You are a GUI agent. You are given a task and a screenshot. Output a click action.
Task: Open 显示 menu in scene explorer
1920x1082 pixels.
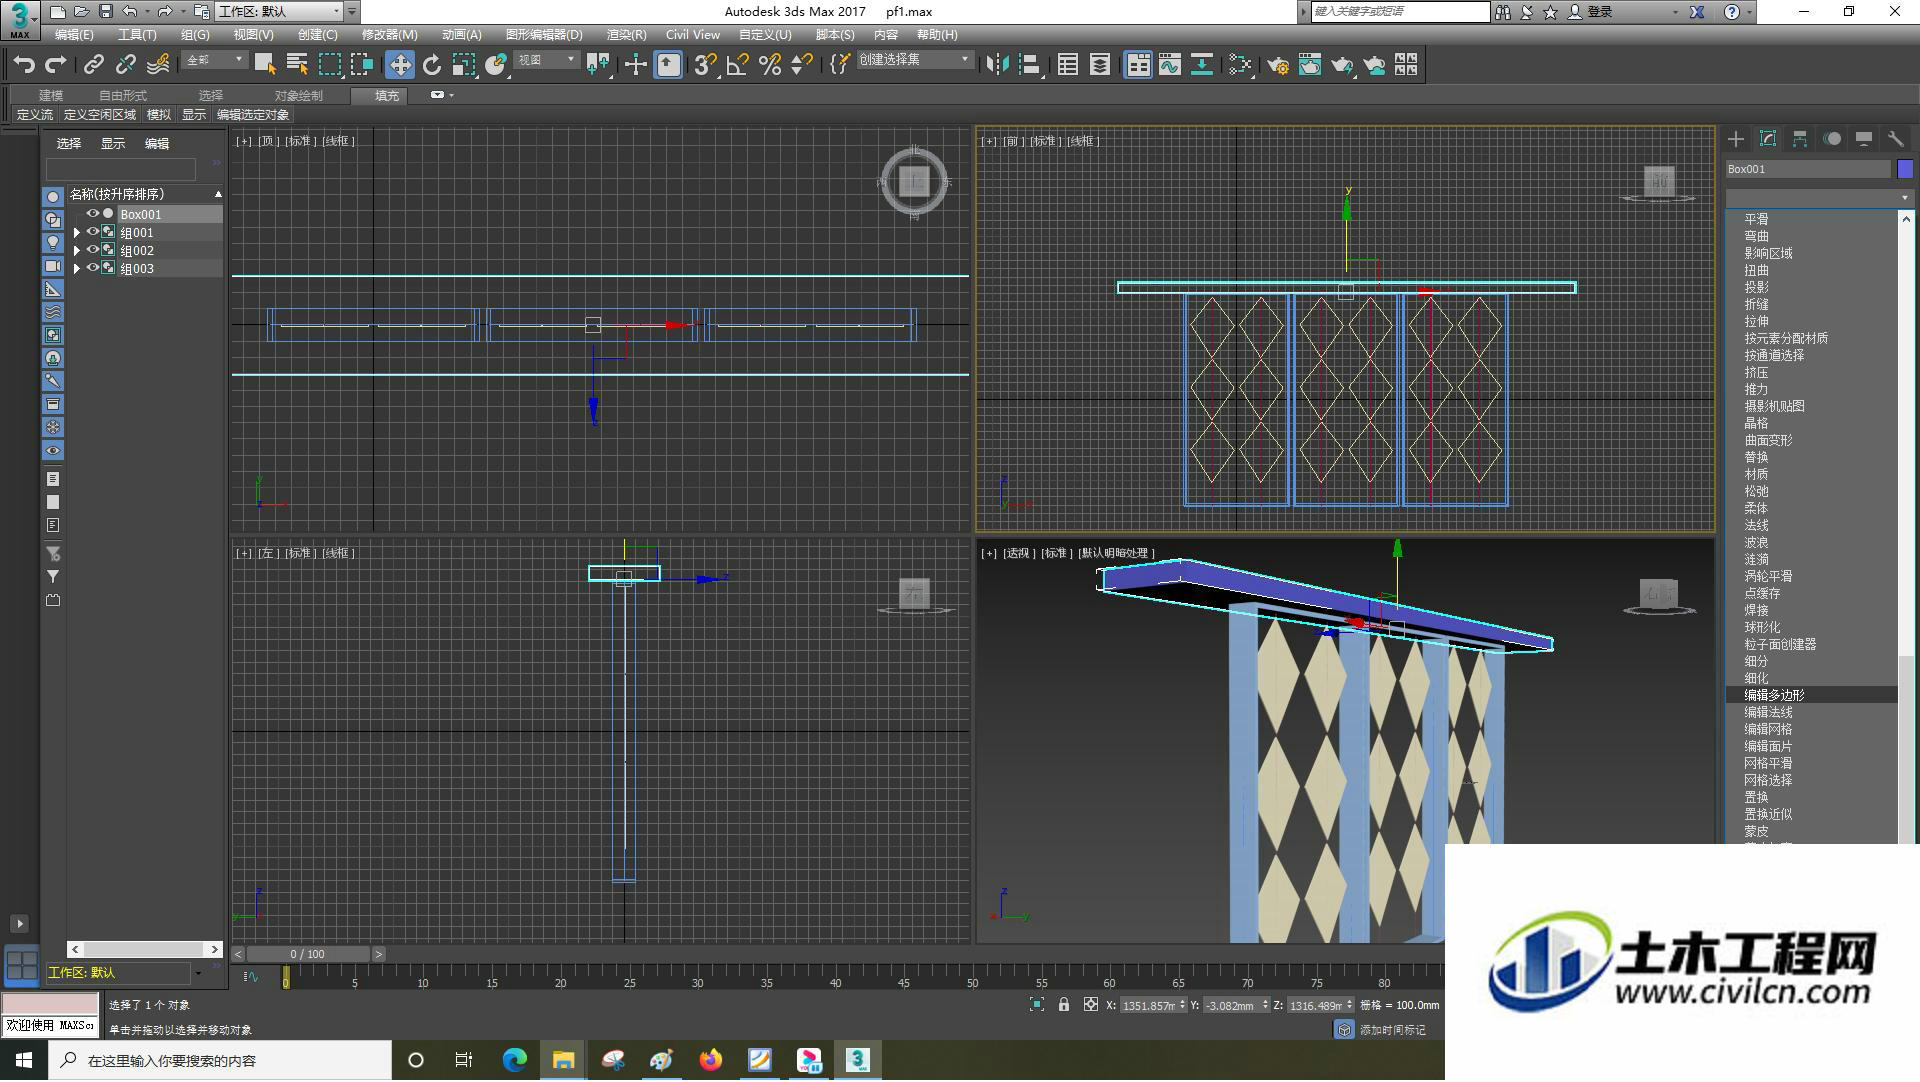pyautogui.click(x=113, y=144)
